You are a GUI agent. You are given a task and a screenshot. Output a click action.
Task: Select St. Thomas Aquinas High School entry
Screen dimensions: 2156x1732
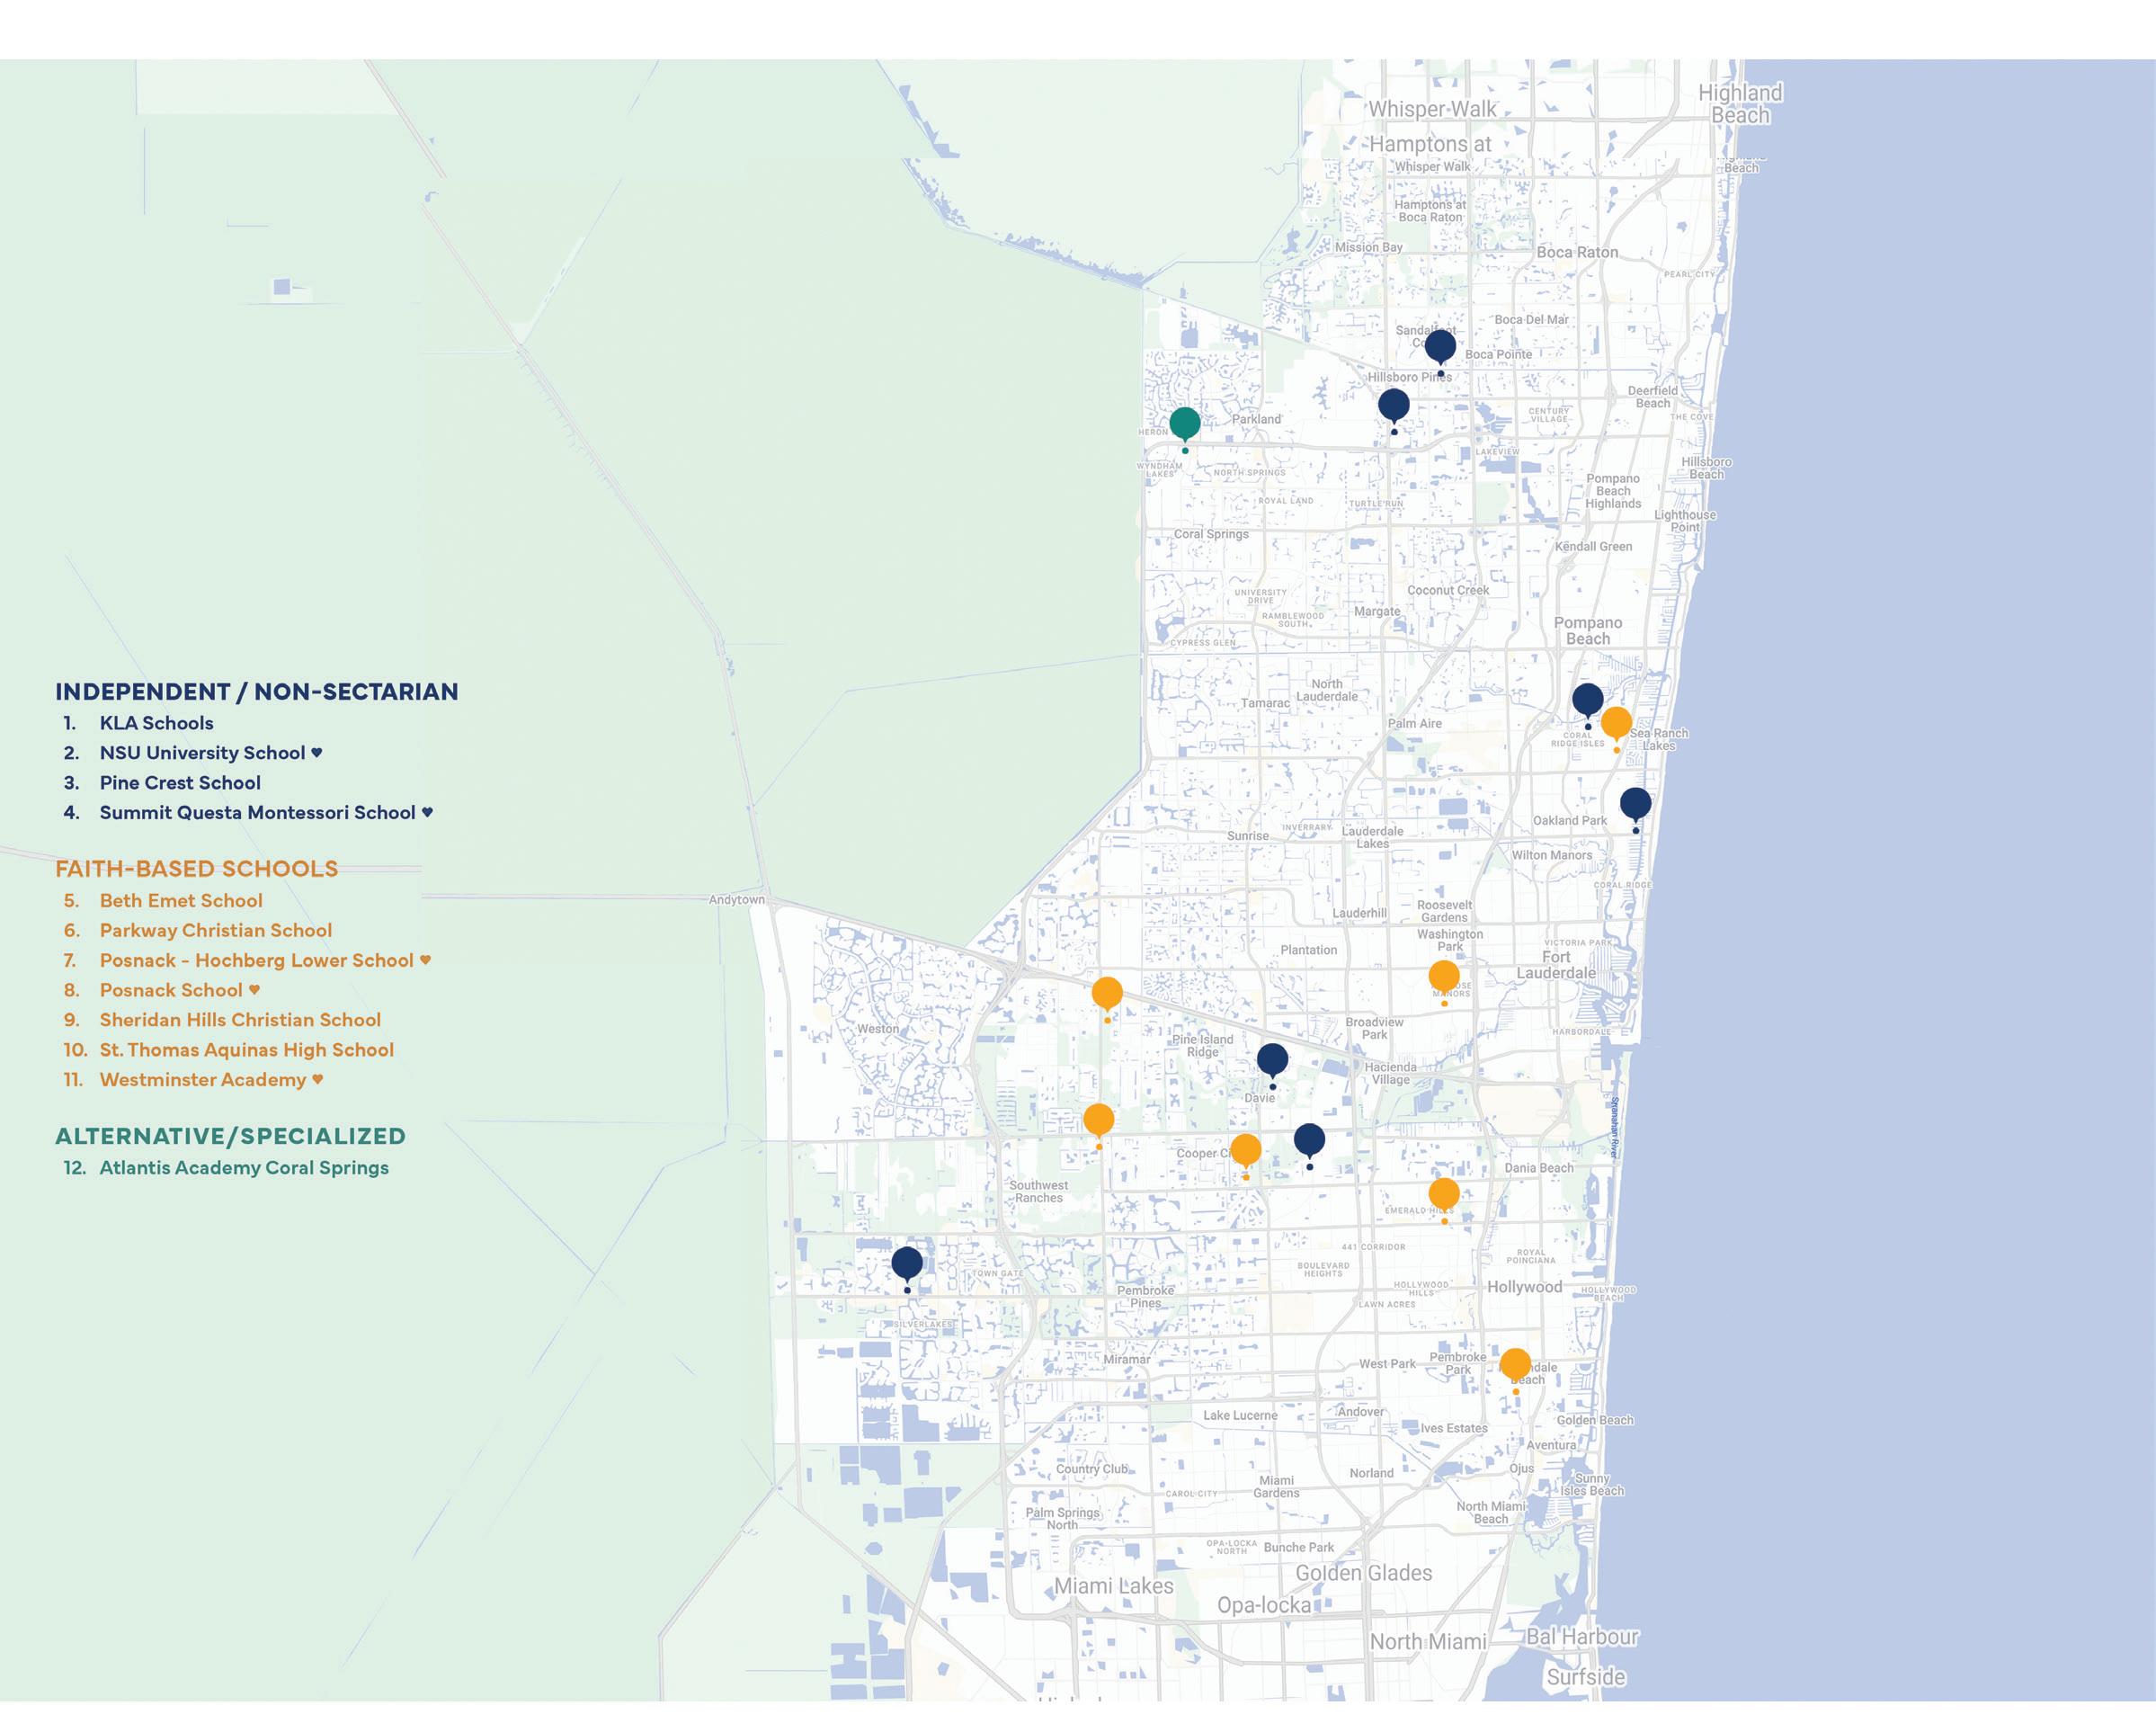[246, 1050]
